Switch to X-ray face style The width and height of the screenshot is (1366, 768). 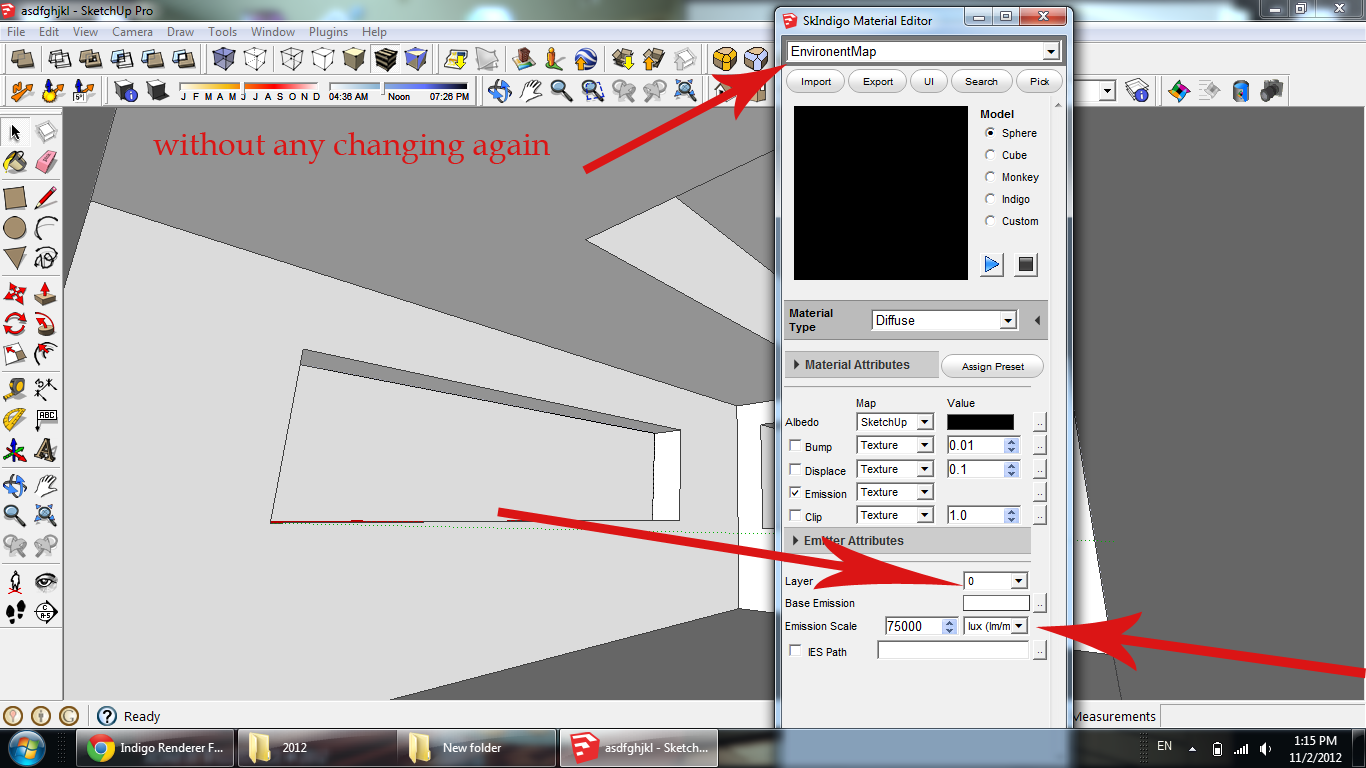(x=224, y=59)
